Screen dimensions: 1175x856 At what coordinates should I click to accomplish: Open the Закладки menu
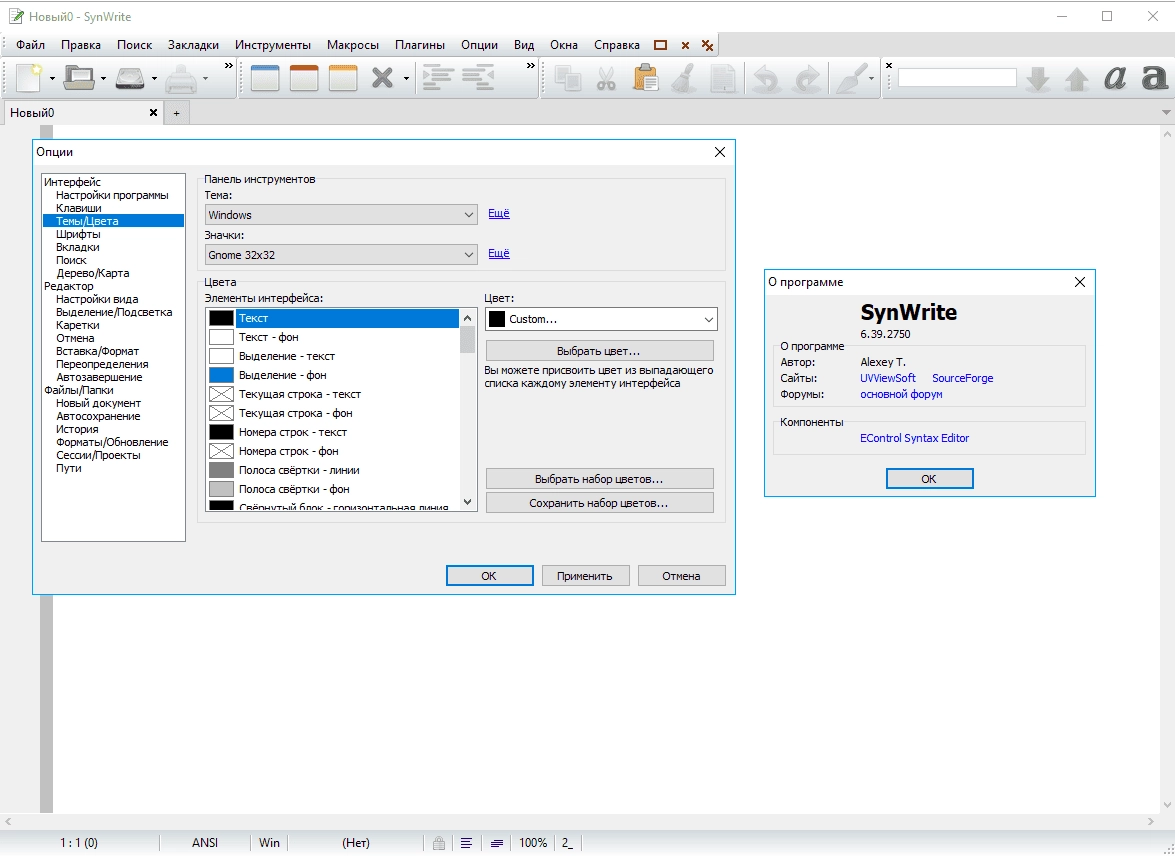[193, 45]
